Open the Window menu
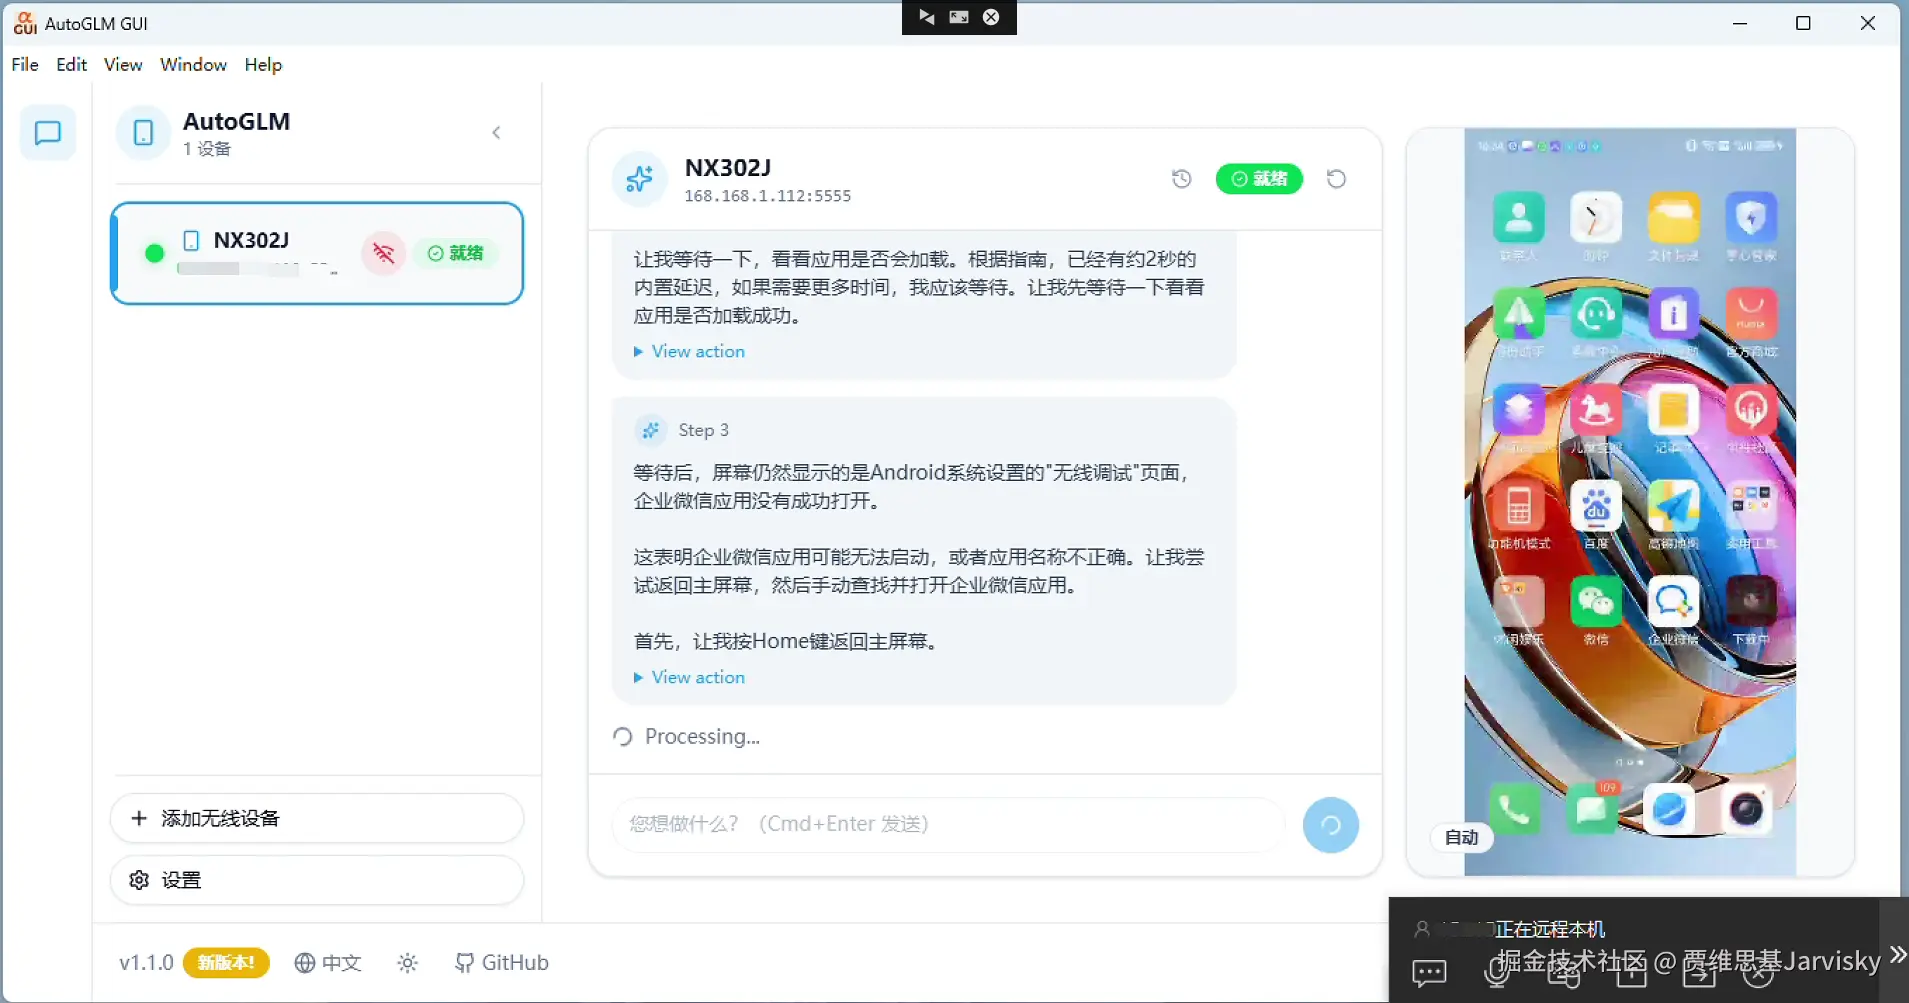Screen dimensions: 1909x1003 [193, 64]
